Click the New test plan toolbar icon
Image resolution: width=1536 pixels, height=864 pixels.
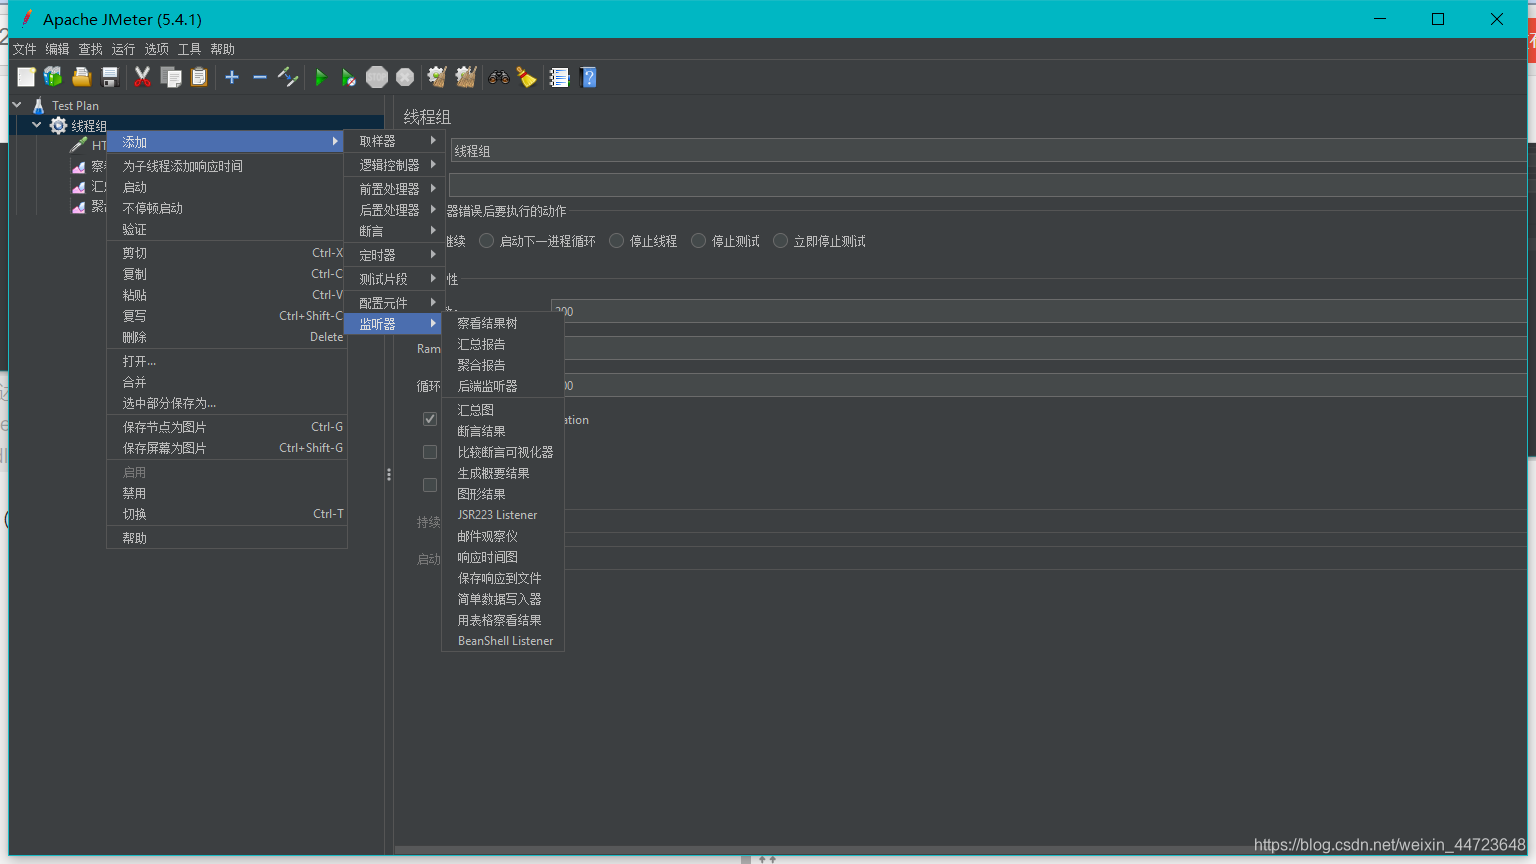coord(26,77)
